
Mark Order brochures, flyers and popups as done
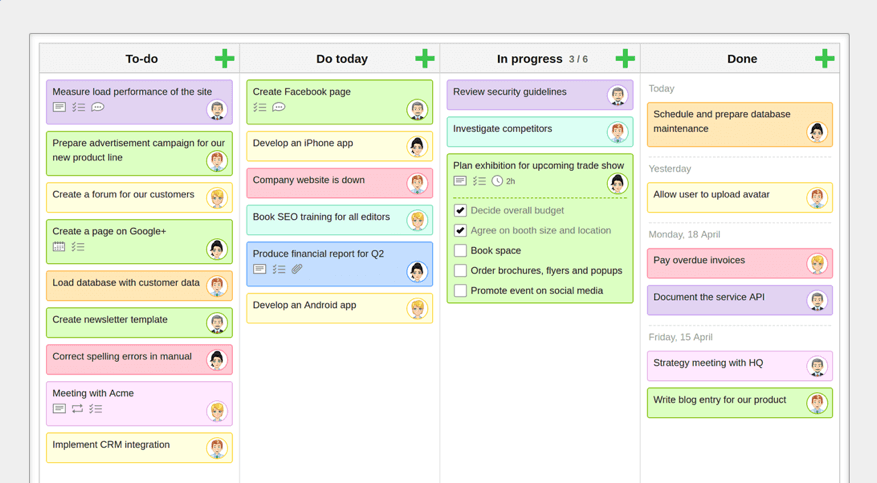[460, 271]
